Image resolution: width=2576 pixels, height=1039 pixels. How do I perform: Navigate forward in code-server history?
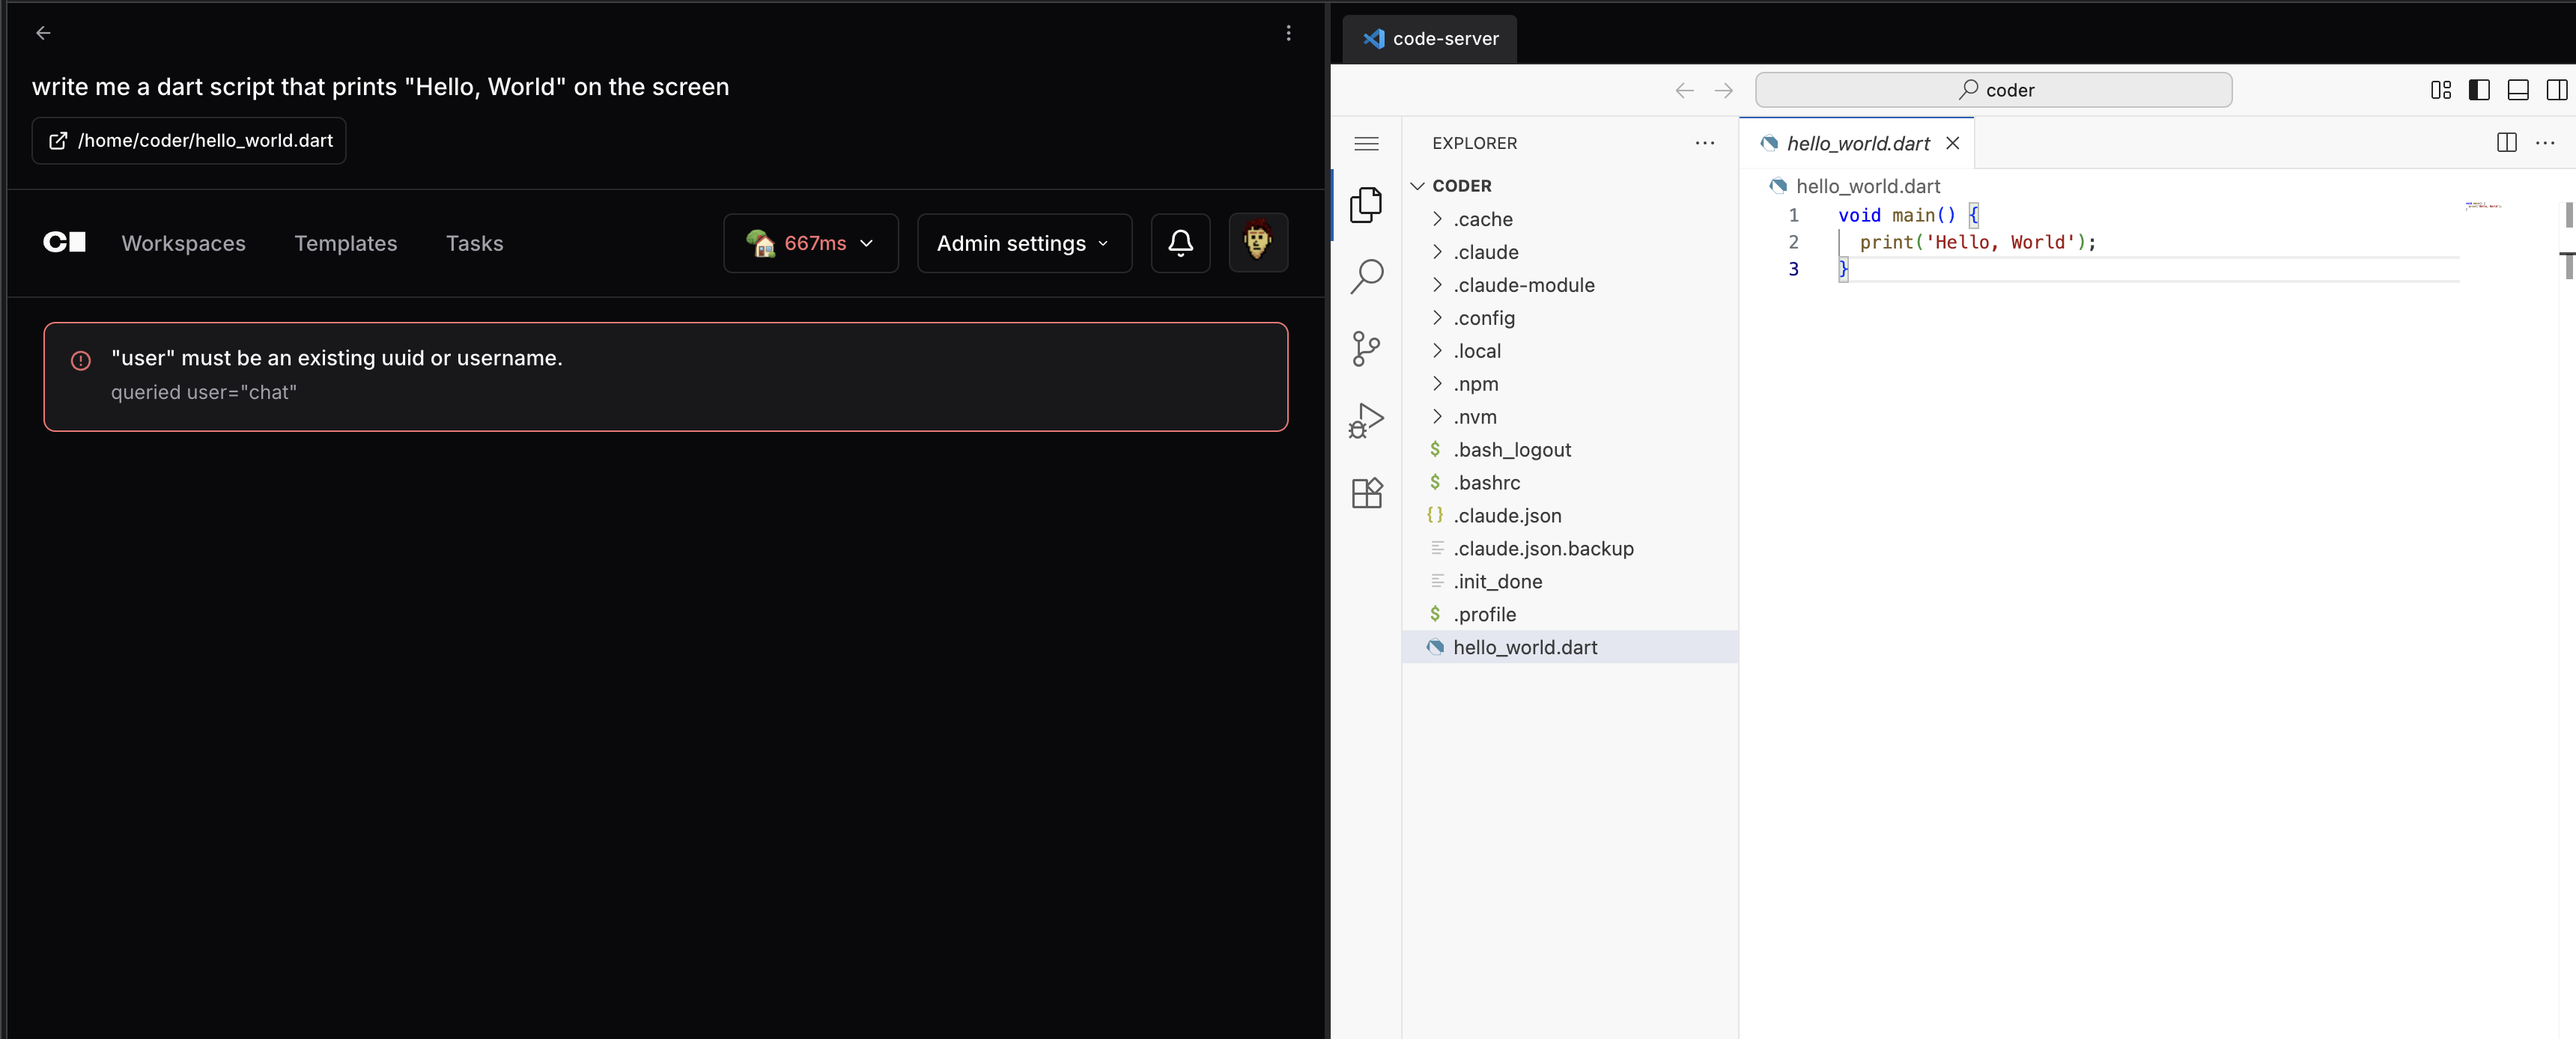click(1724, 90)
